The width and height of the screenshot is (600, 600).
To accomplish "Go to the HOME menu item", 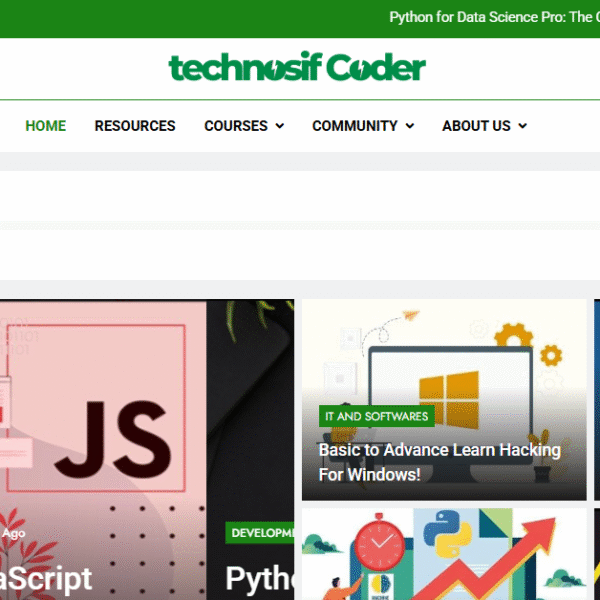I will [46, 126].
